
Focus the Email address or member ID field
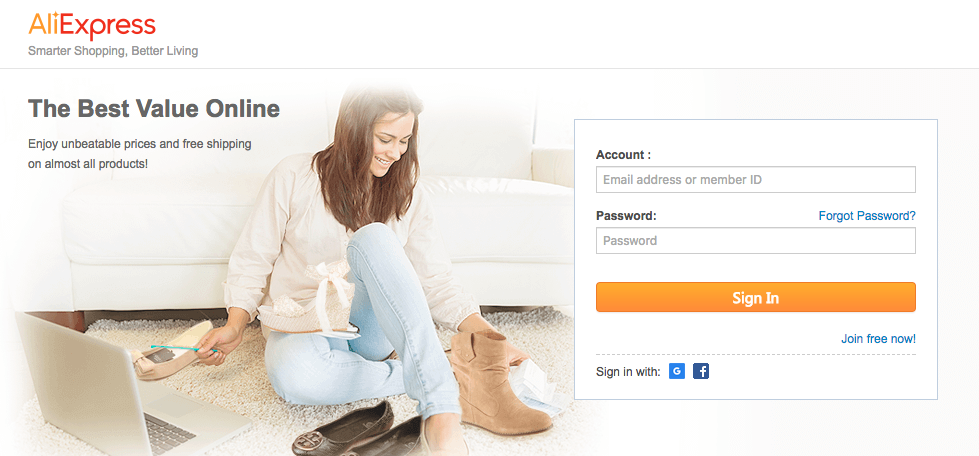pos(755,179)
